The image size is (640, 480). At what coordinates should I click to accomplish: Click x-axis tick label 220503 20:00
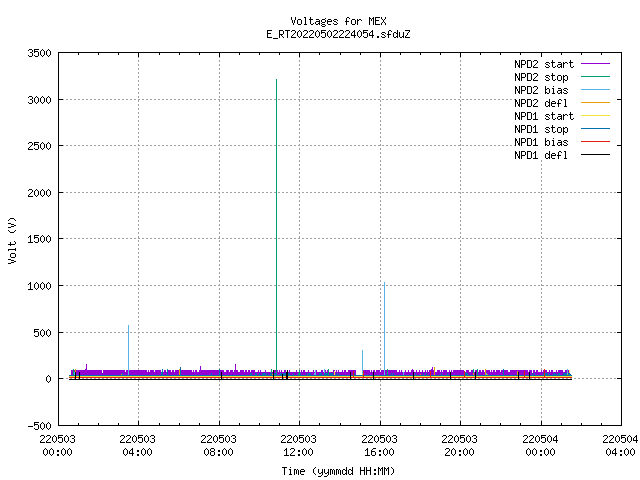tap(459, 446)
